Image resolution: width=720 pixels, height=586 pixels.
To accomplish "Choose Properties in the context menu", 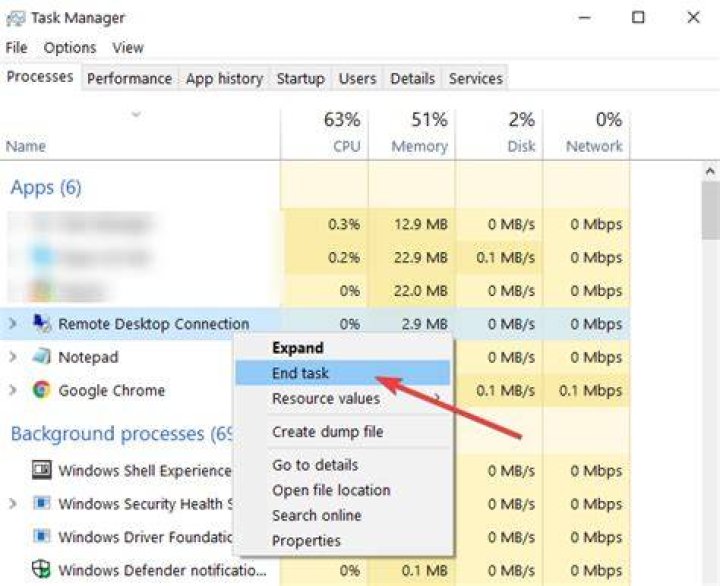I will 343,541.
